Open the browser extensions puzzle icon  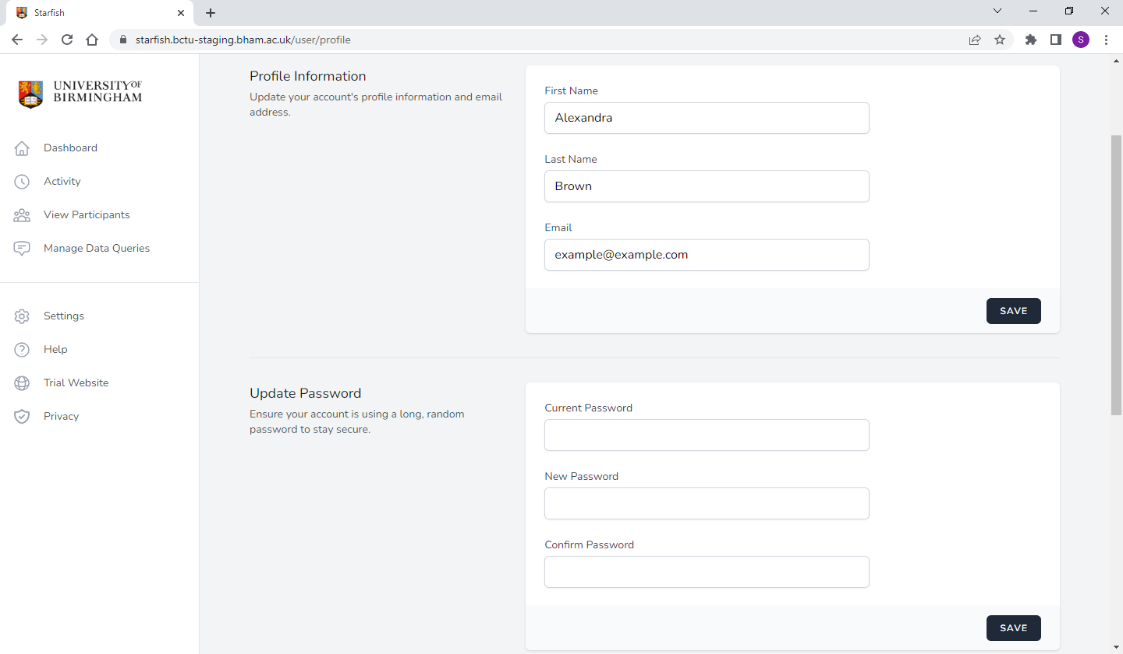tap(1031, 40)
